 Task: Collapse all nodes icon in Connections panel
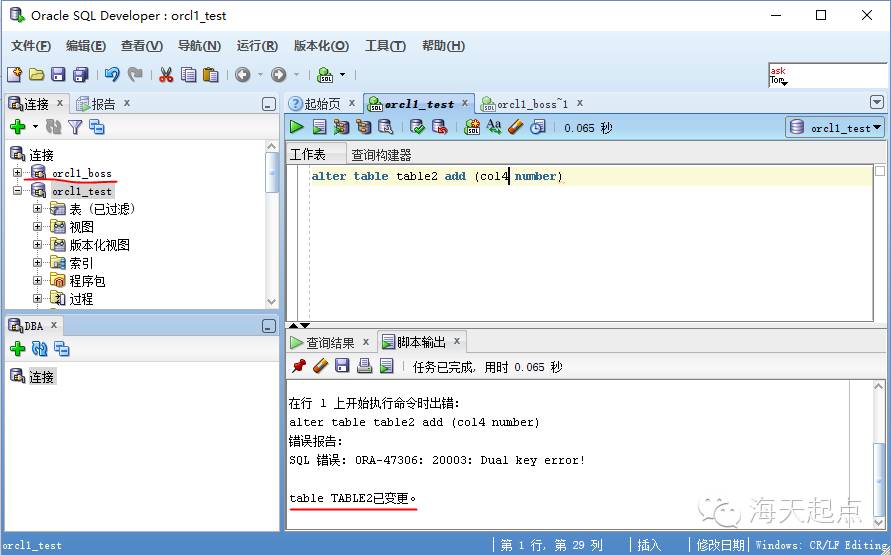[x=97, y=127]
